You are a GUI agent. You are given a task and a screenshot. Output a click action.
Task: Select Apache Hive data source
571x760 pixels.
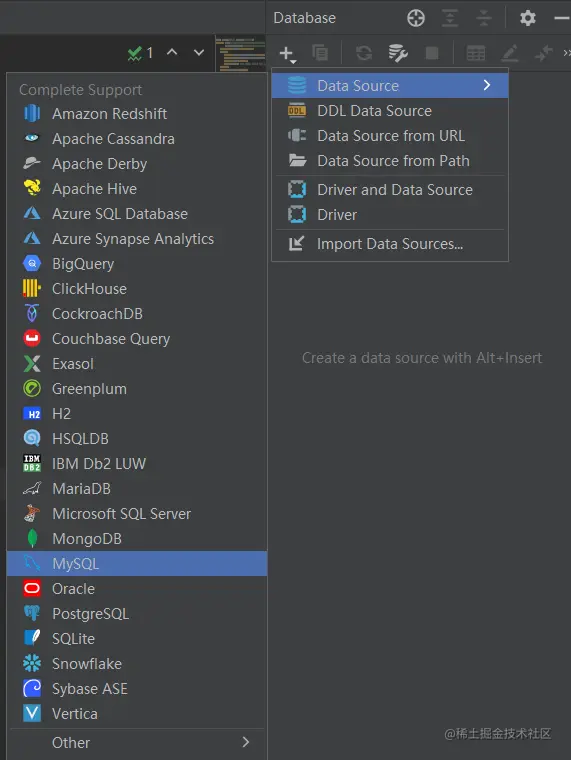click(137, 189)
